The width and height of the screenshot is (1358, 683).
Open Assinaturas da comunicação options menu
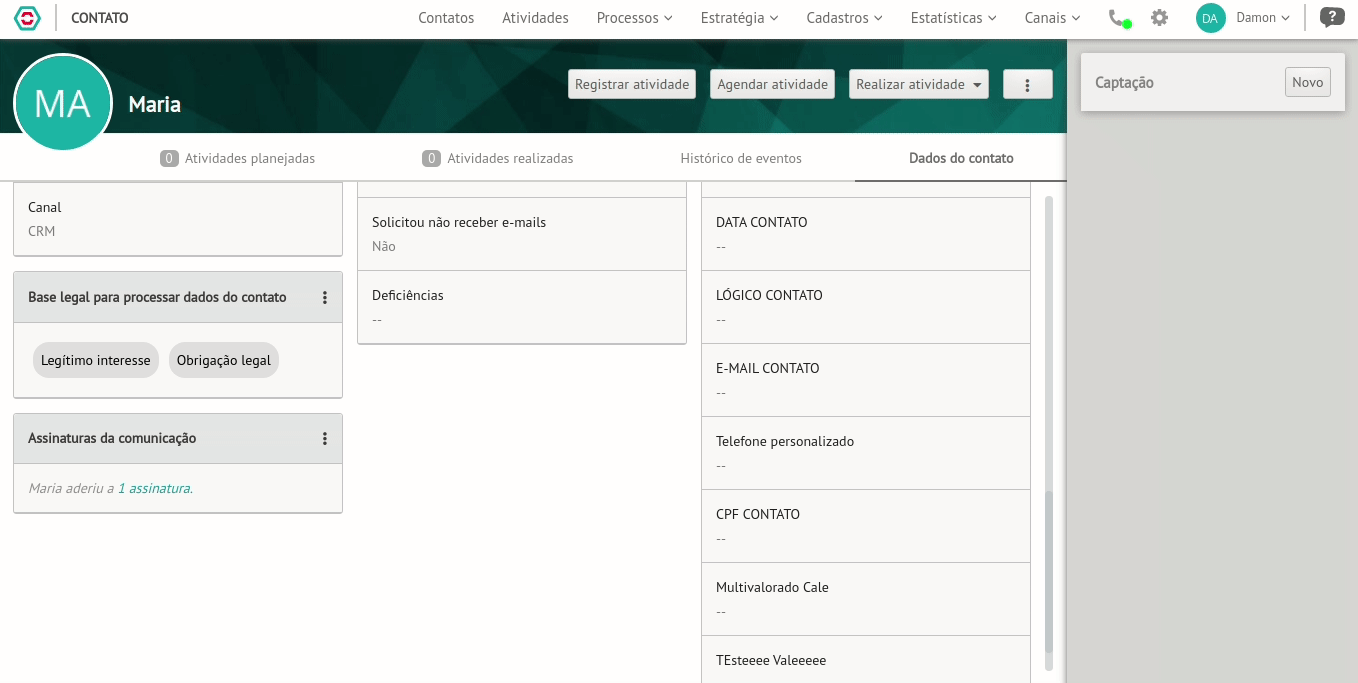pos(324,438)
